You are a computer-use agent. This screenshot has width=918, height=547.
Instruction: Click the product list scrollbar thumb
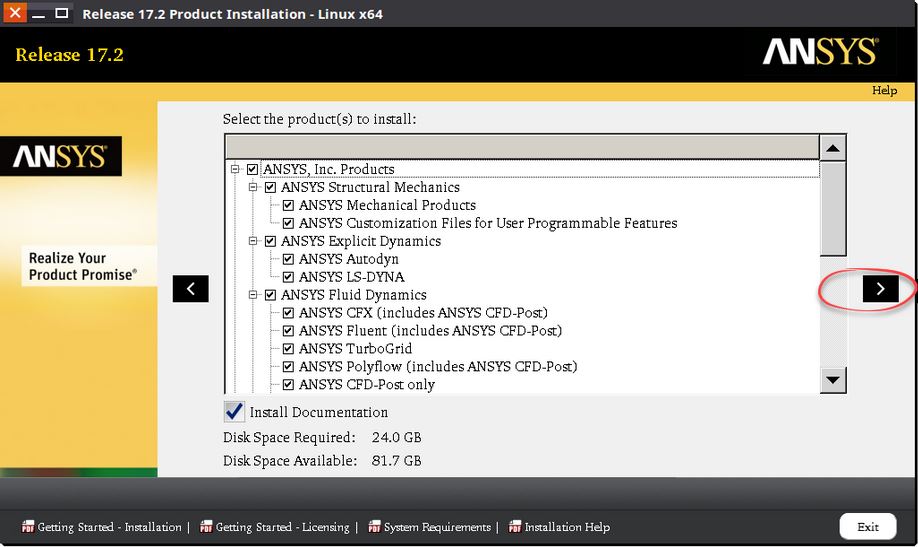tap(833, 209)
